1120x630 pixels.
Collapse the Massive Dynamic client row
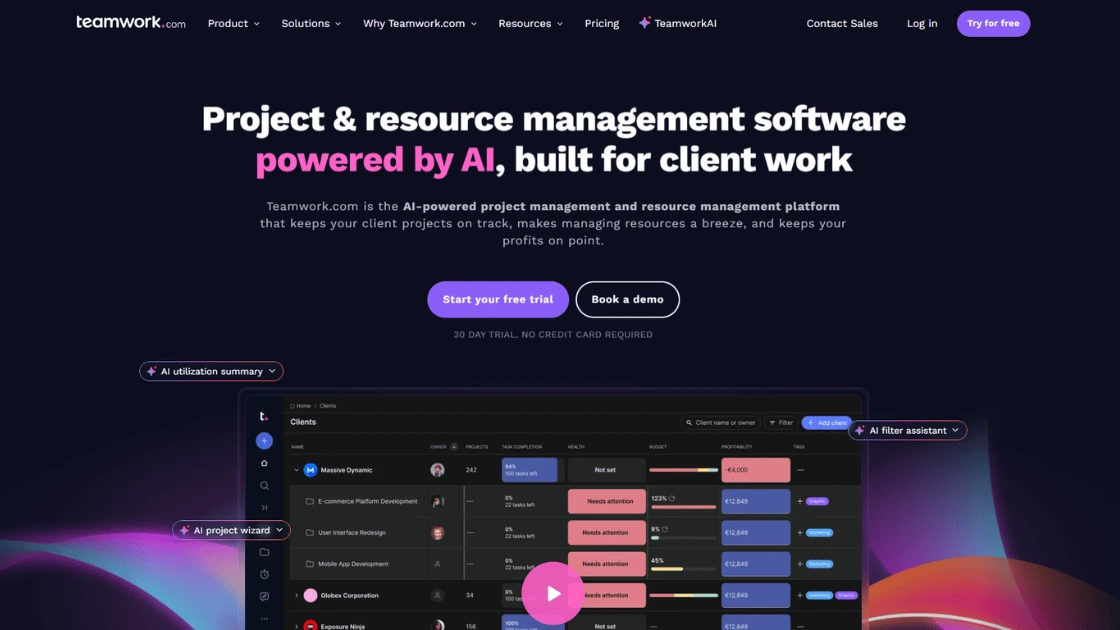pyautogui.click(x=297, y=469)
